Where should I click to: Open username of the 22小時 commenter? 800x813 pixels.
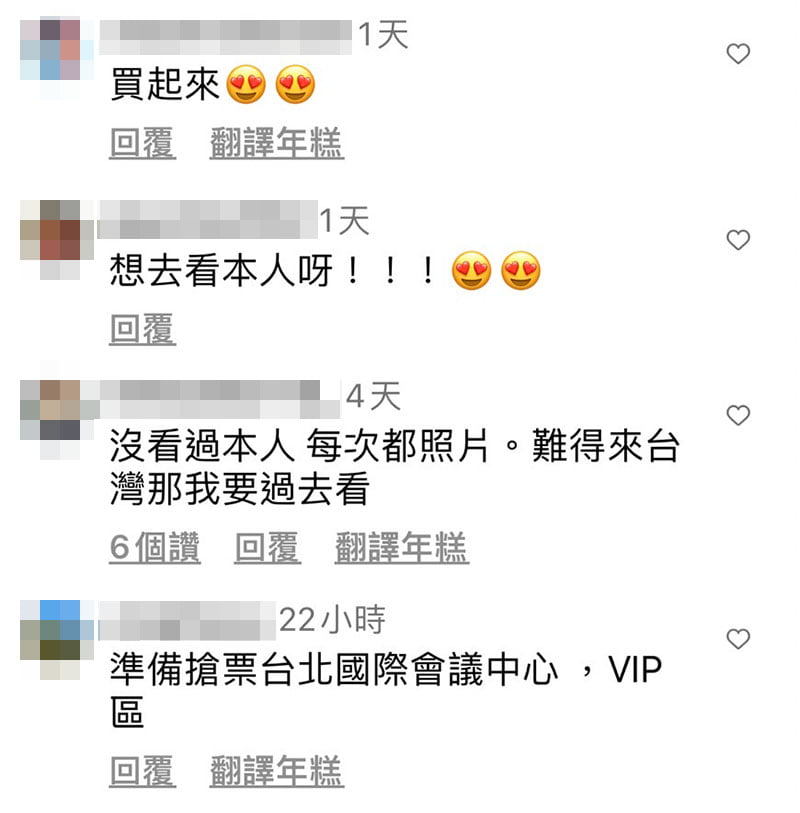pos(187,621)
